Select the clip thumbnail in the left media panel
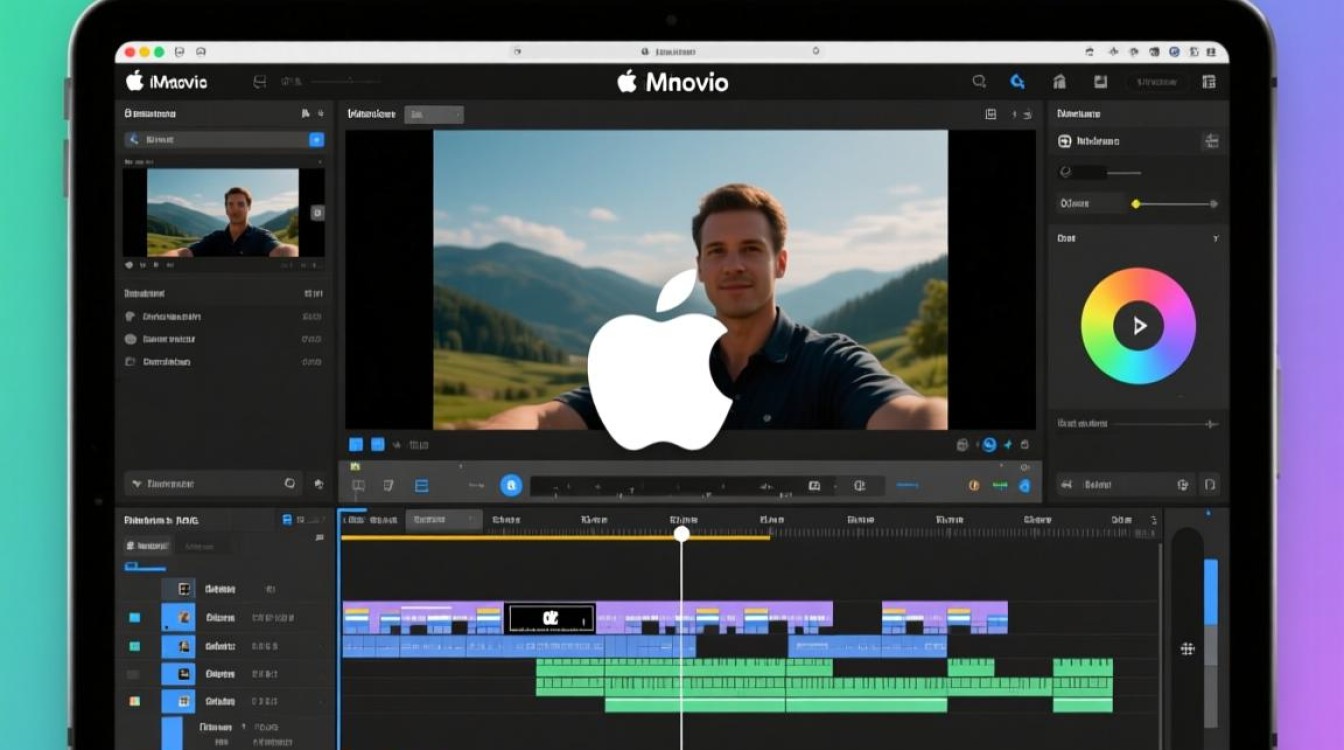This screenshot has width=1344, height=750. point(222,212)
